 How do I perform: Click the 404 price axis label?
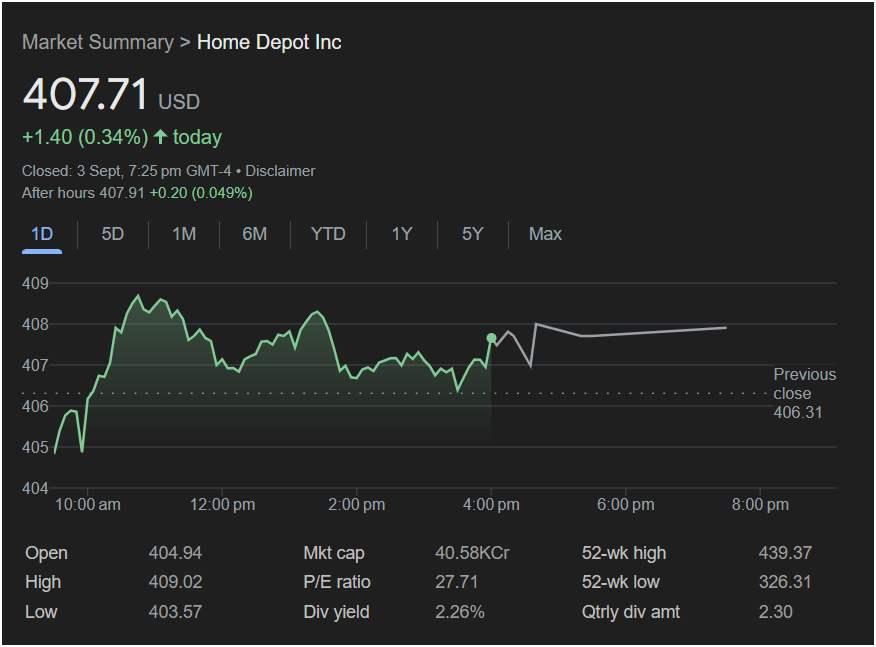click(35, 488)
